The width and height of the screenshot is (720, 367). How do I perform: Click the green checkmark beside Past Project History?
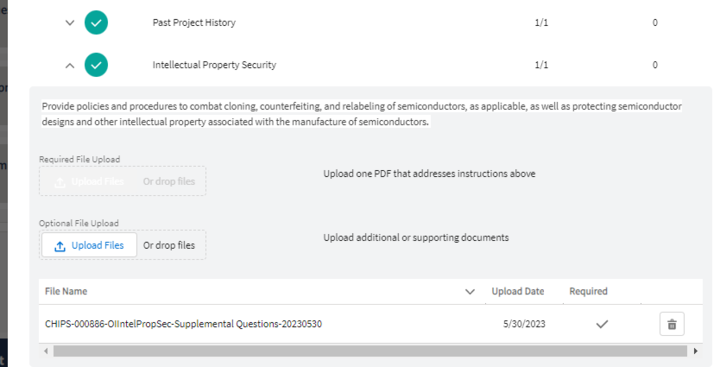[96, 23]
